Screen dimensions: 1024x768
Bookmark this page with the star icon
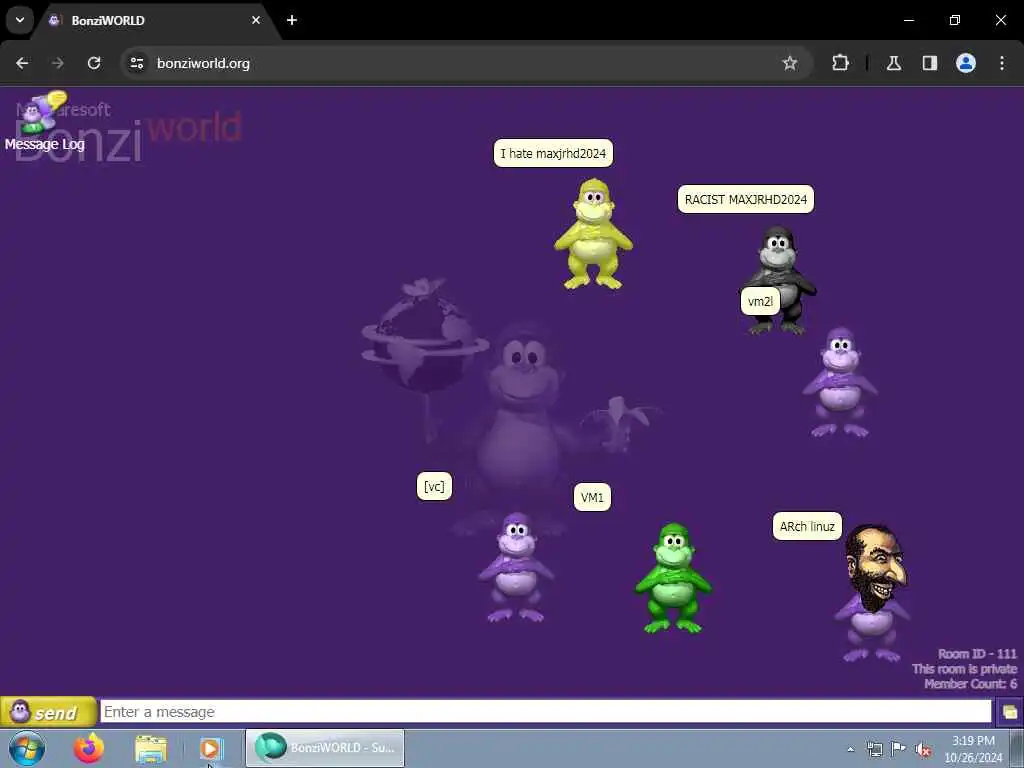pyautogui.click(x=790, y=63)
